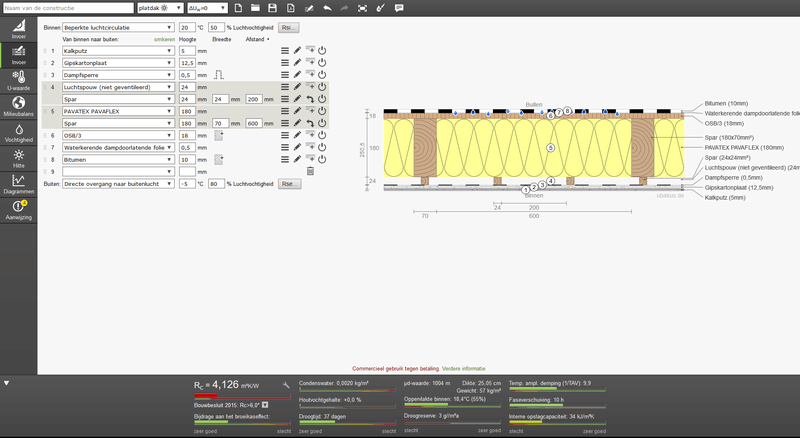Image resolution: width=800 pixels, height=438 pixels.
Task: Toggle the power button for OSB/3 layer
Action: (x=322, y=135)
